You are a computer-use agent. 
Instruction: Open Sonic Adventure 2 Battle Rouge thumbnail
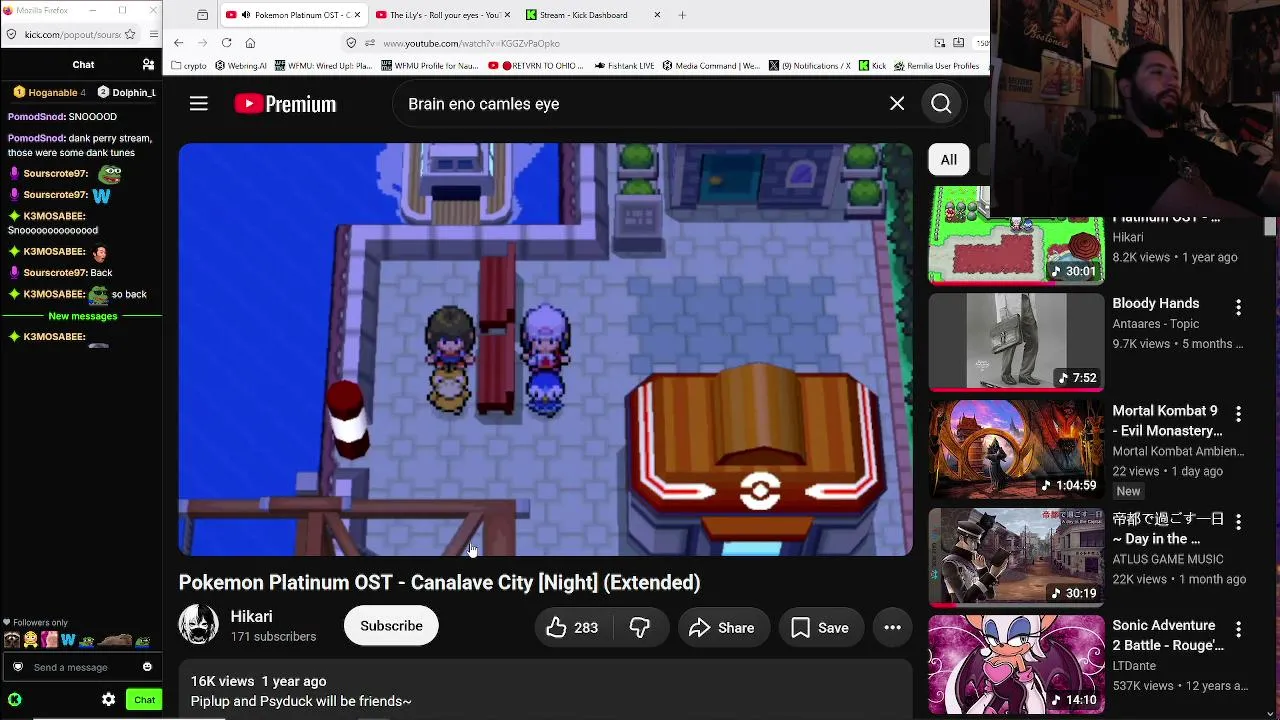(x=1016, y=664)
